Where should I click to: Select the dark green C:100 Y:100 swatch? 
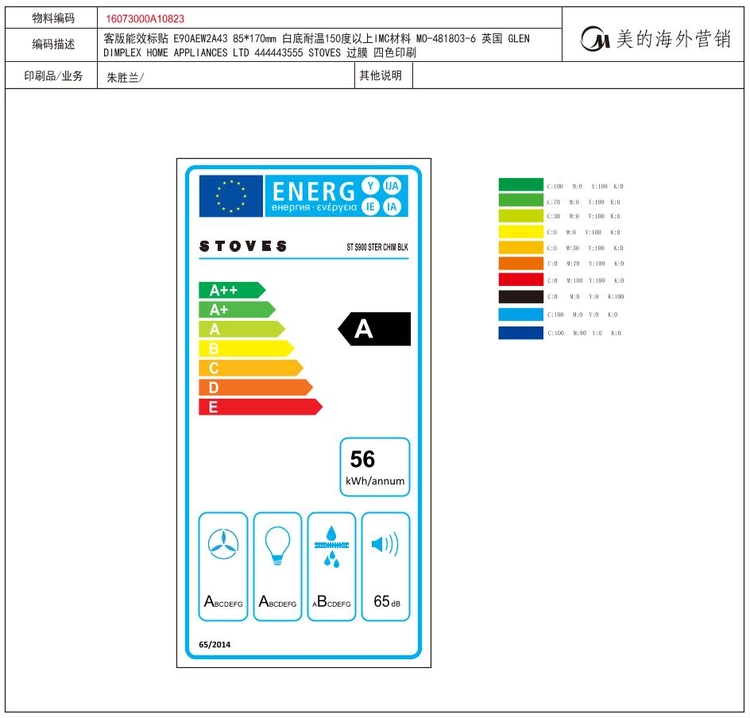521,185
